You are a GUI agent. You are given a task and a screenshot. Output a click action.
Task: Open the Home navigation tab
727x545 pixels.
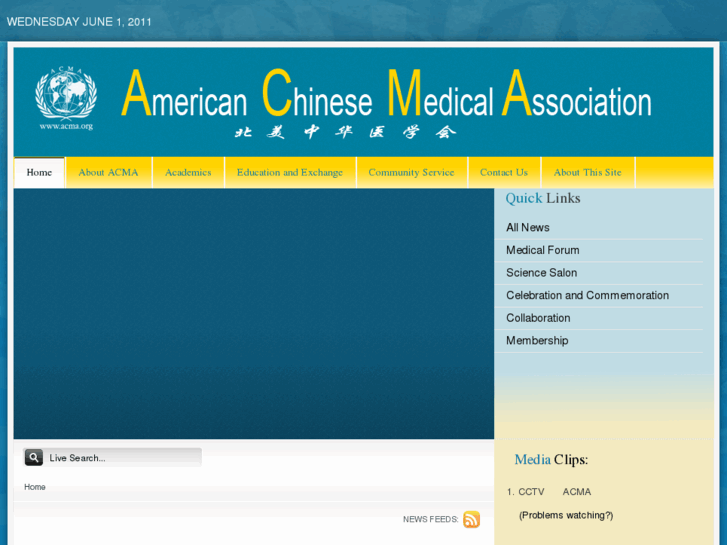(x=39, y=173)
